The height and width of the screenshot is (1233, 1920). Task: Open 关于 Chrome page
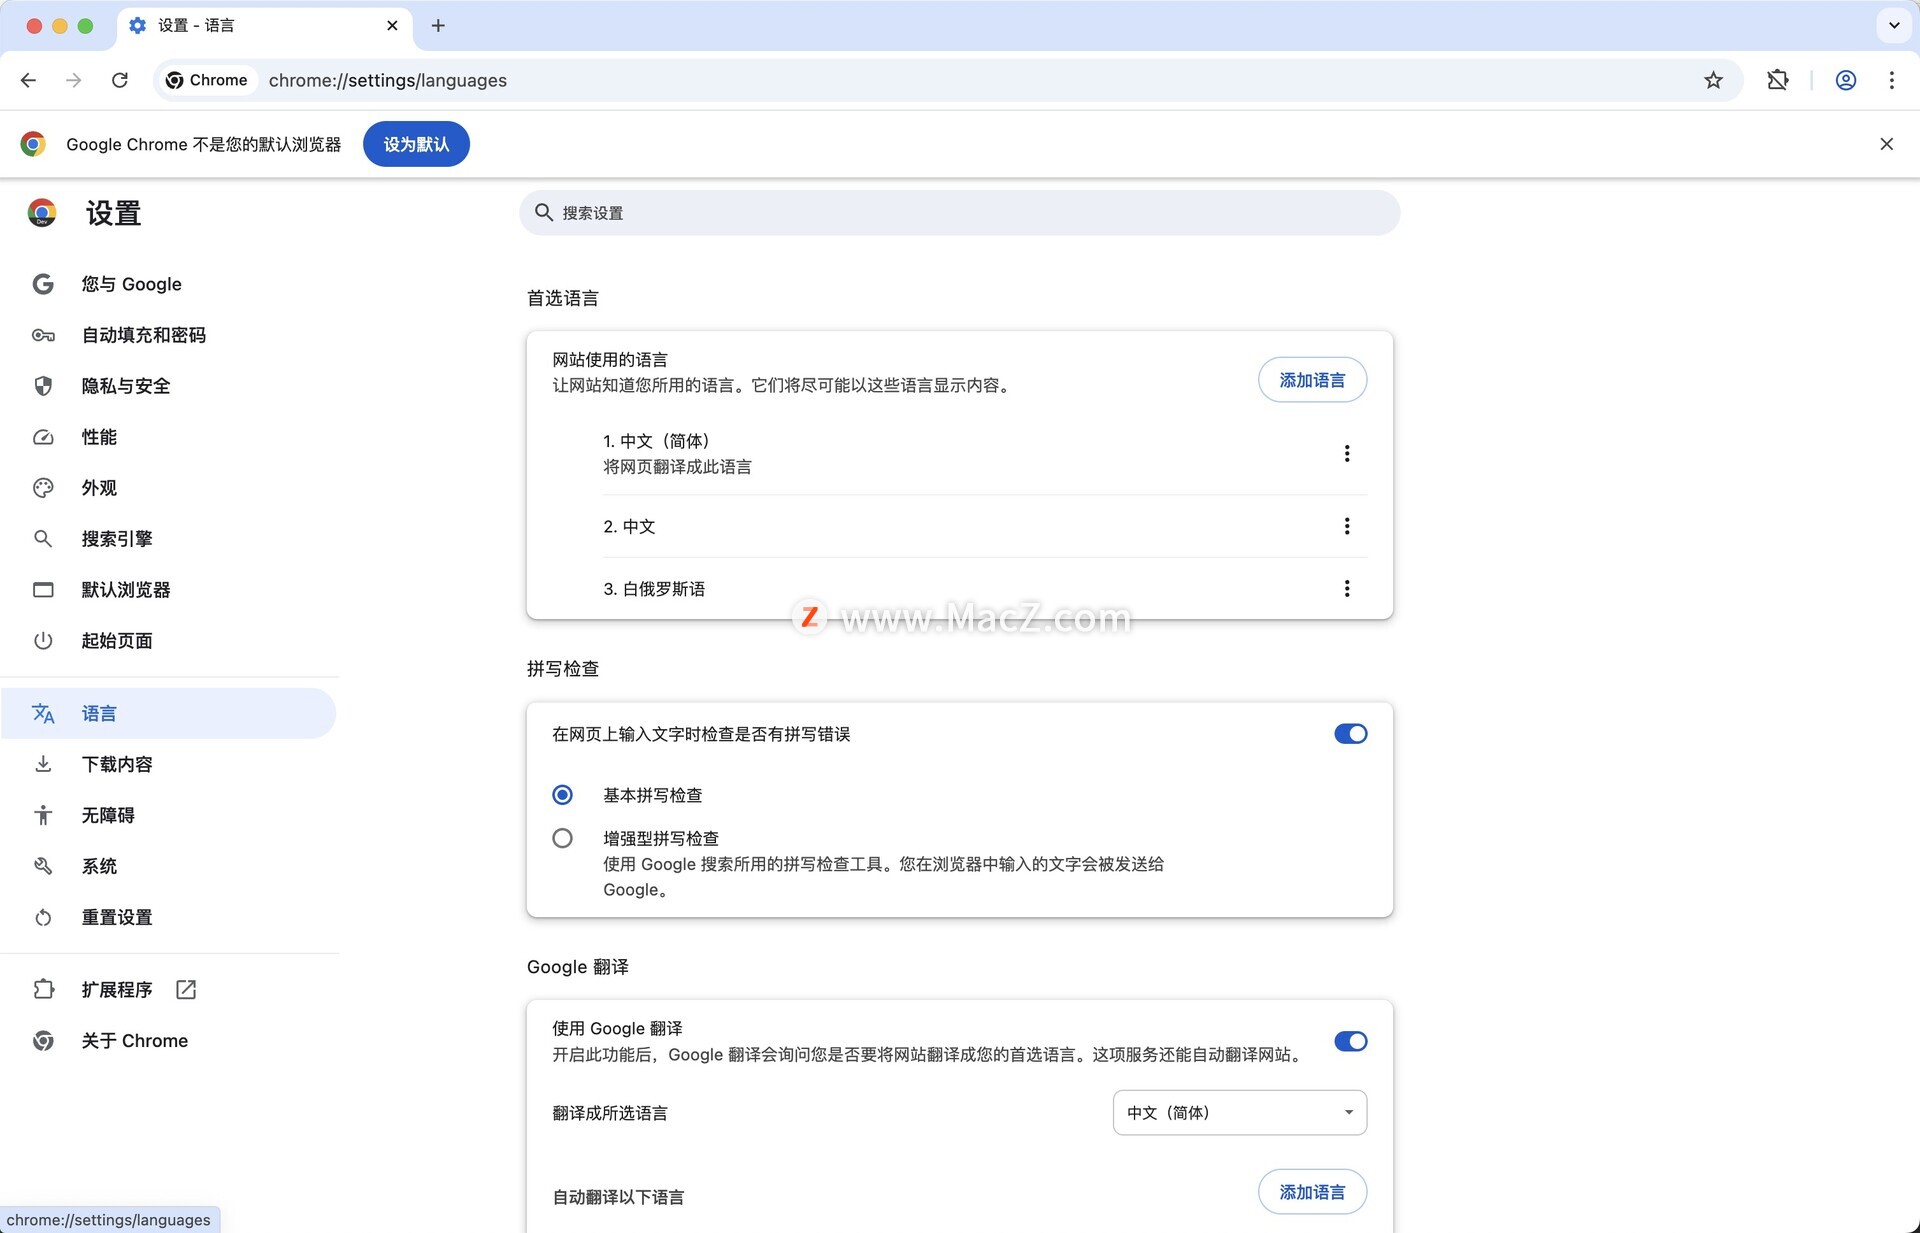pos(168,1040)
